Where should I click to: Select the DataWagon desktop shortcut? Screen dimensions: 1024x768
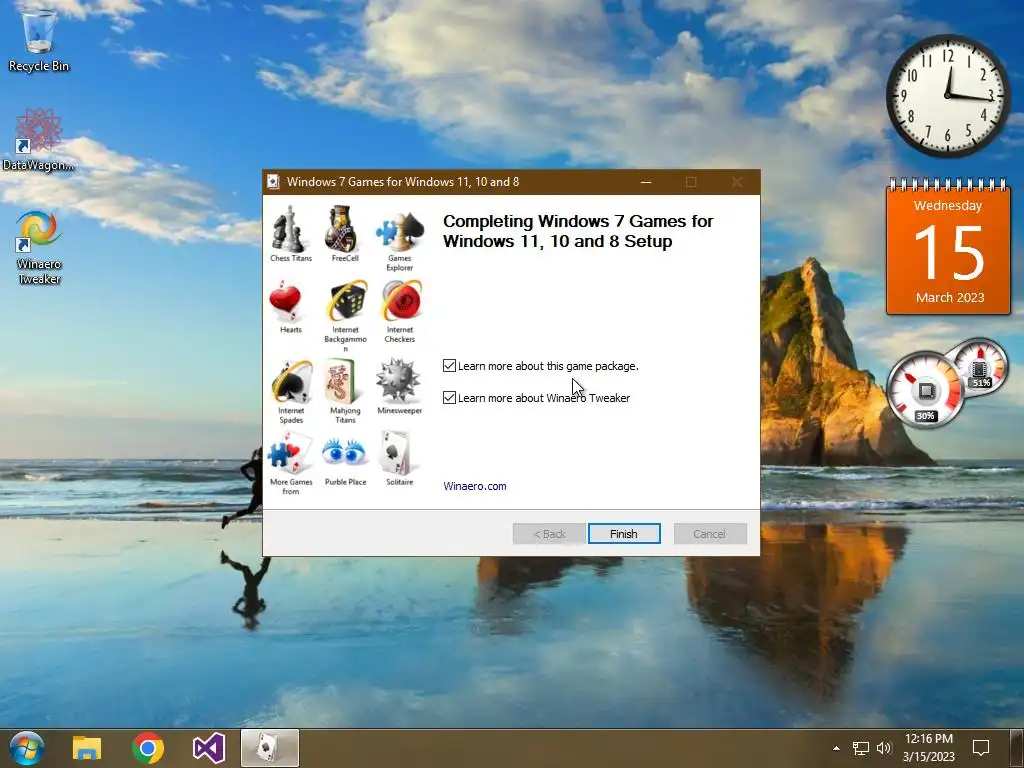coord(39,139)
